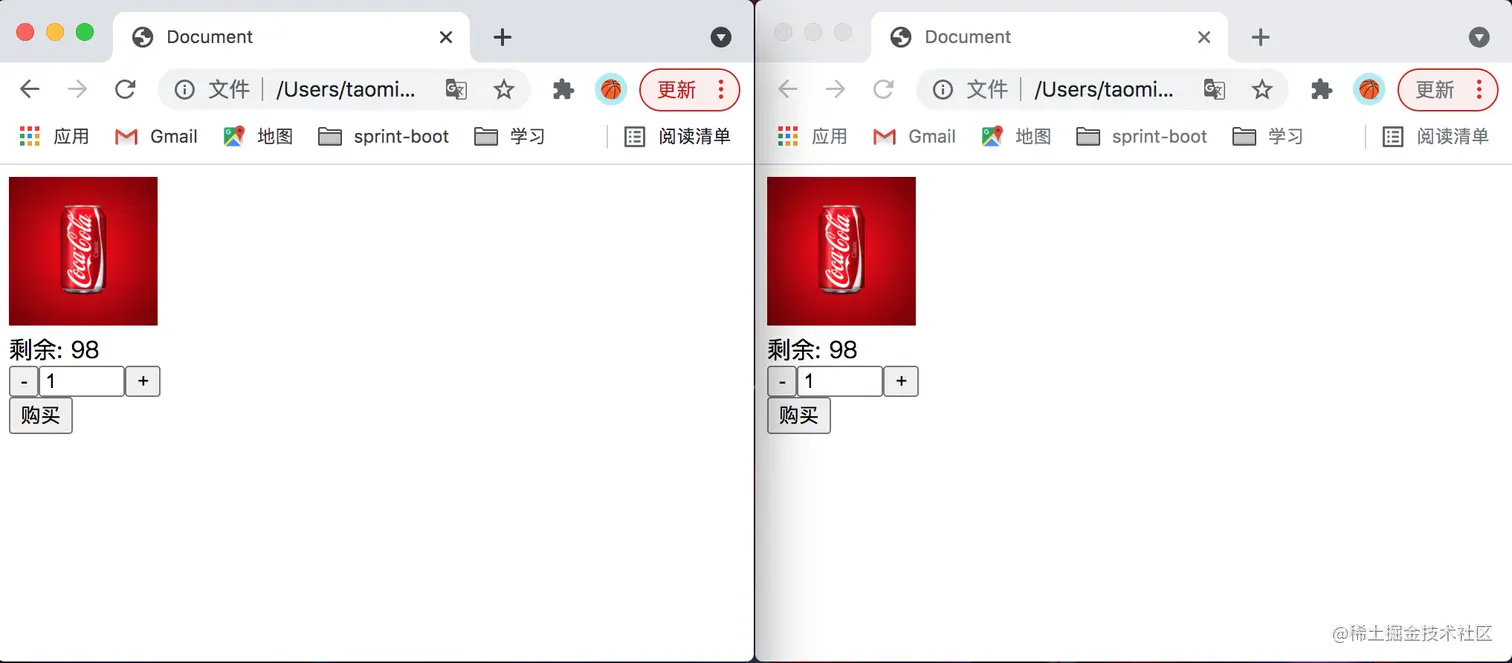This screenshot has height=663, width=1512.
Task: Increase quantity with plus in right window
Action: pos(901,381)
